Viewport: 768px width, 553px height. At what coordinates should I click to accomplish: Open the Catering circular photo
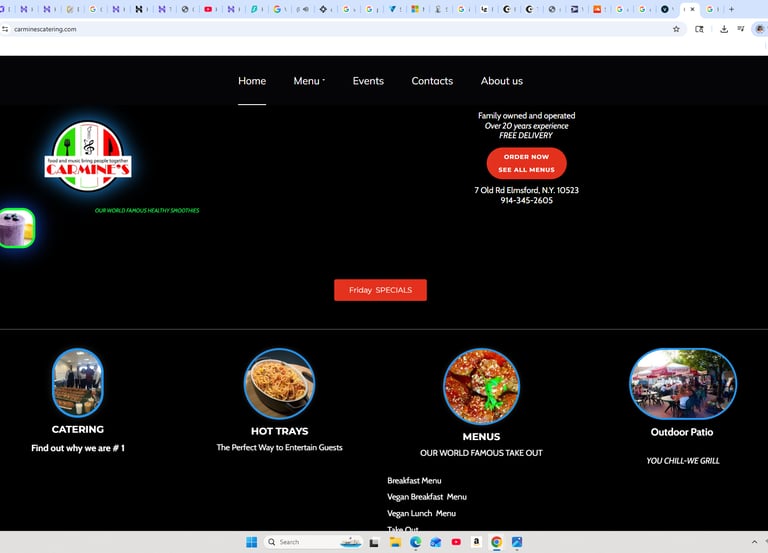(x=78, y=383)
